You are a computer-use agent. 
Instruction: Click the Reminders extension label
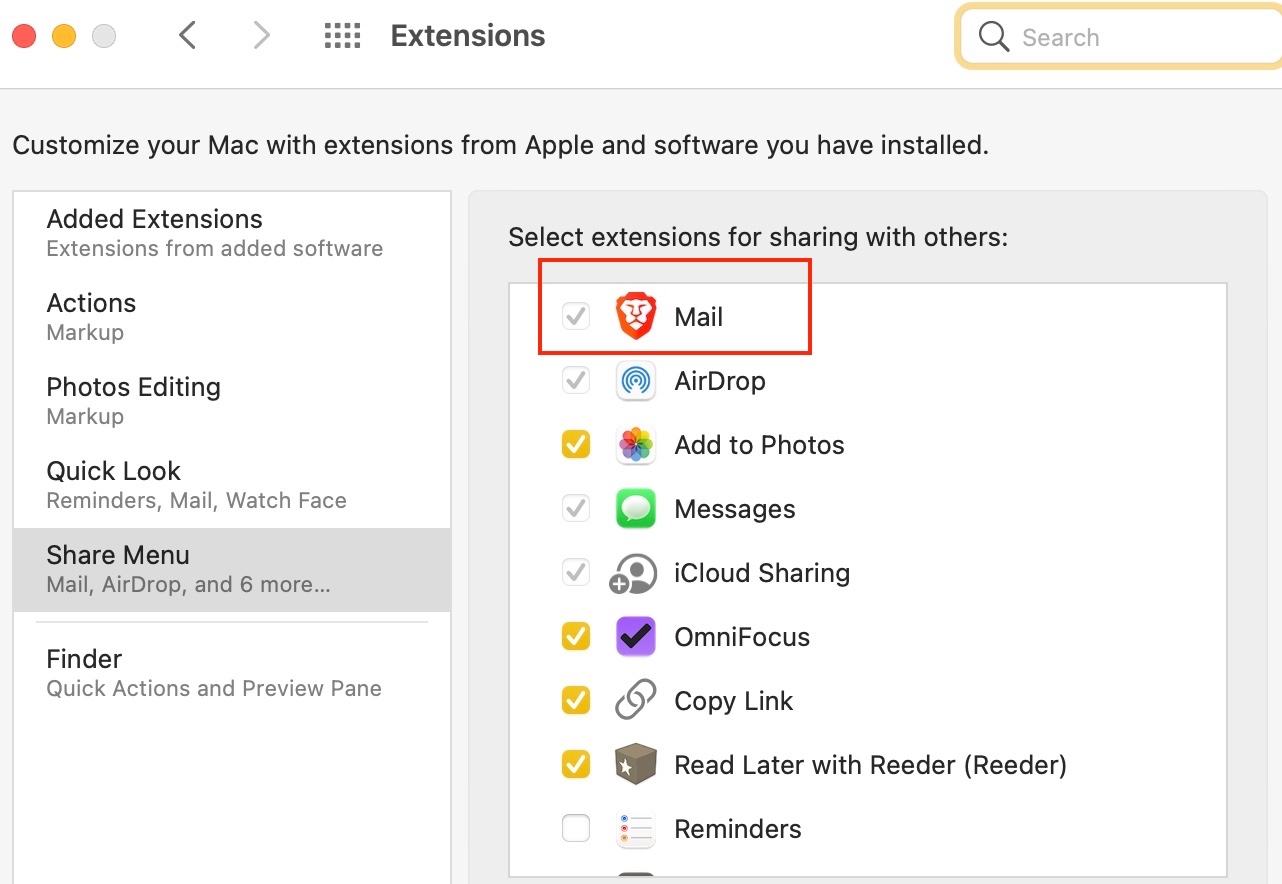click(x=738, y=829)
